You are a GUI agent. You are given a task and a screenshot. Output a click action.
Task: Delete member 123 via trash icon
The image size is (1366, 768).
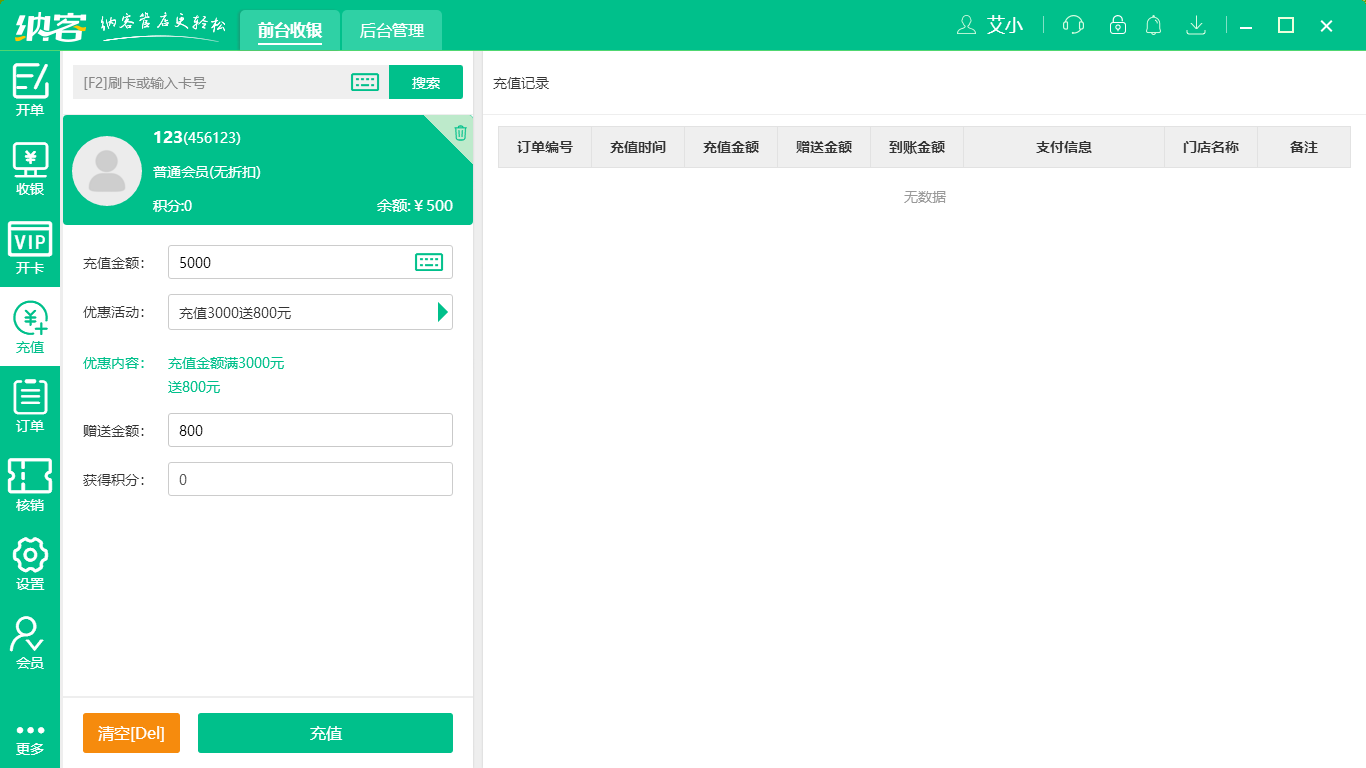[x=458, y=133]
